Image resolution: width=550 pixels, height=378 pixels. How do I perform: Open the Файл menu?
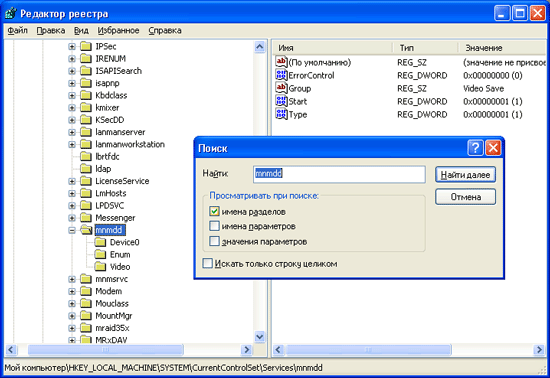tap(18, 31)
